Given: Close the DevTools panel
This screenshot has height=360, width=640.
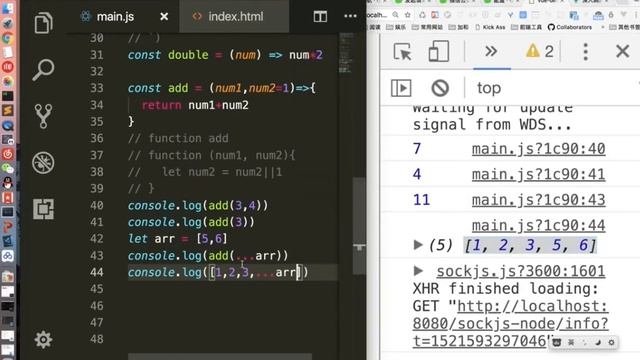Looking at the screenshot, I should click(622, 51).
